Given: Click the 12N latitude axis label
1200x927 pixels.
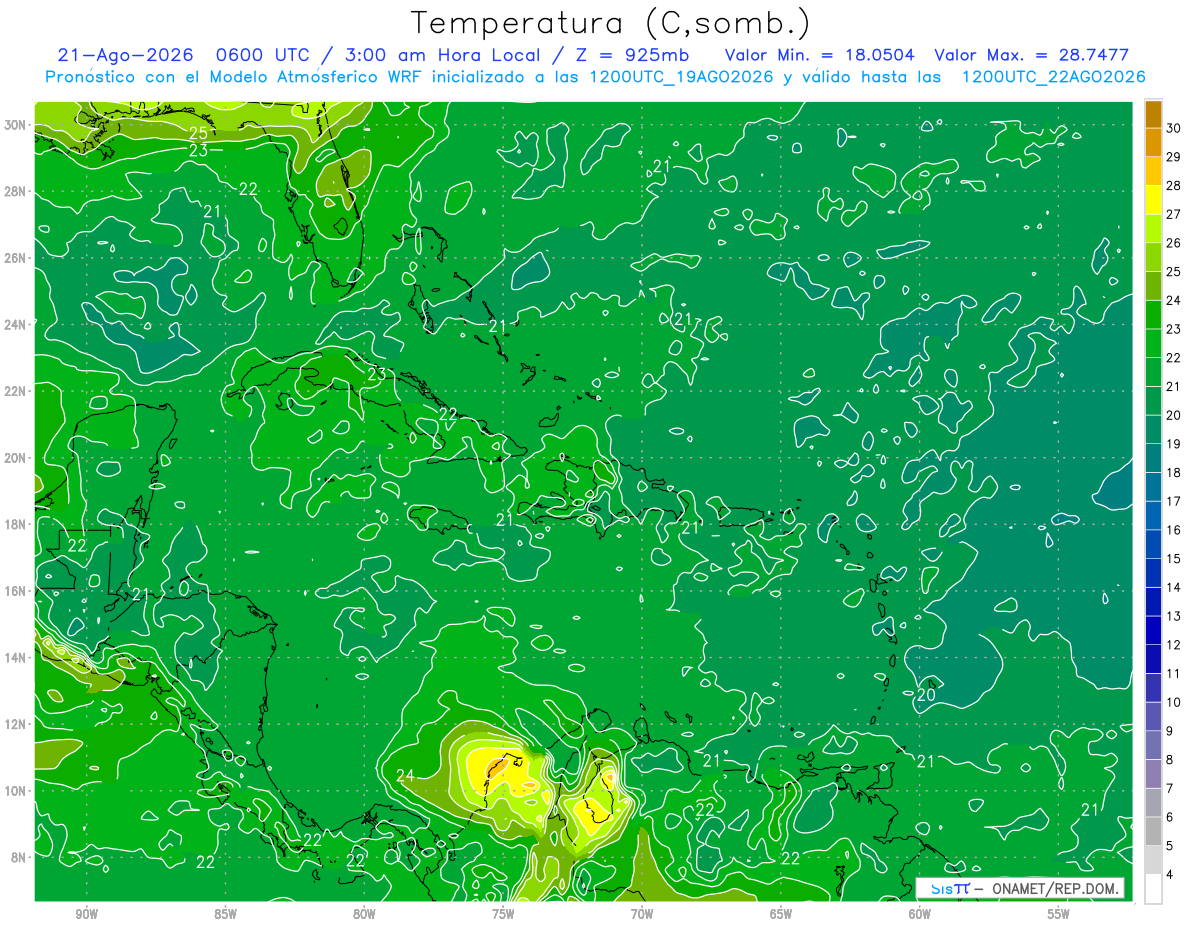Looking at the screenshot, I should [17, 724].
